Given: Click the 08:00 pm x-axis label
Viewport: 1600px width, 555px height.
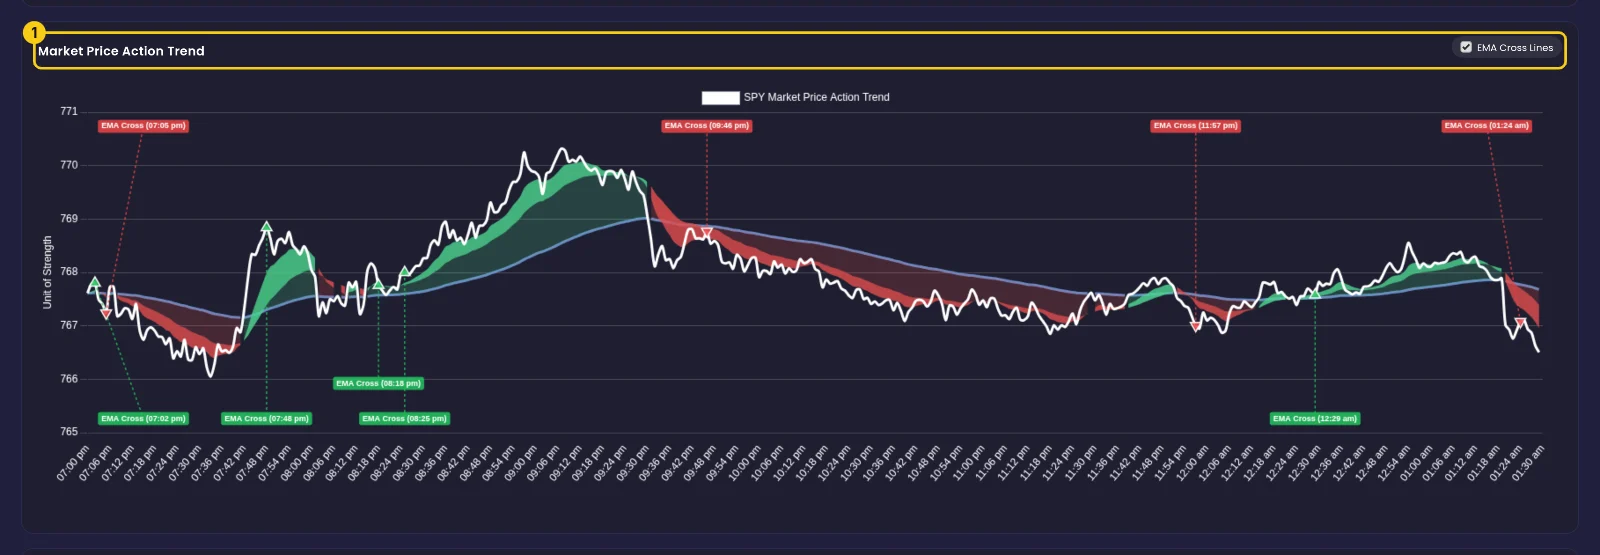Looking at the screenshot, I should 299,464.
